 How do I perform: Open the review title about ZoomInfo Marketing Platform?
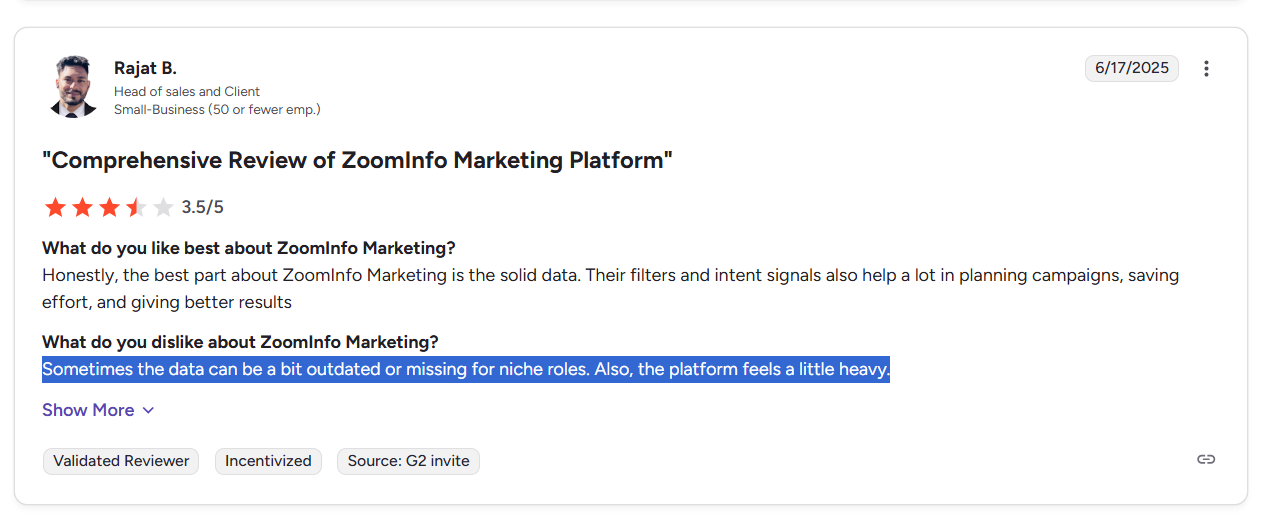tap(357, 160)
